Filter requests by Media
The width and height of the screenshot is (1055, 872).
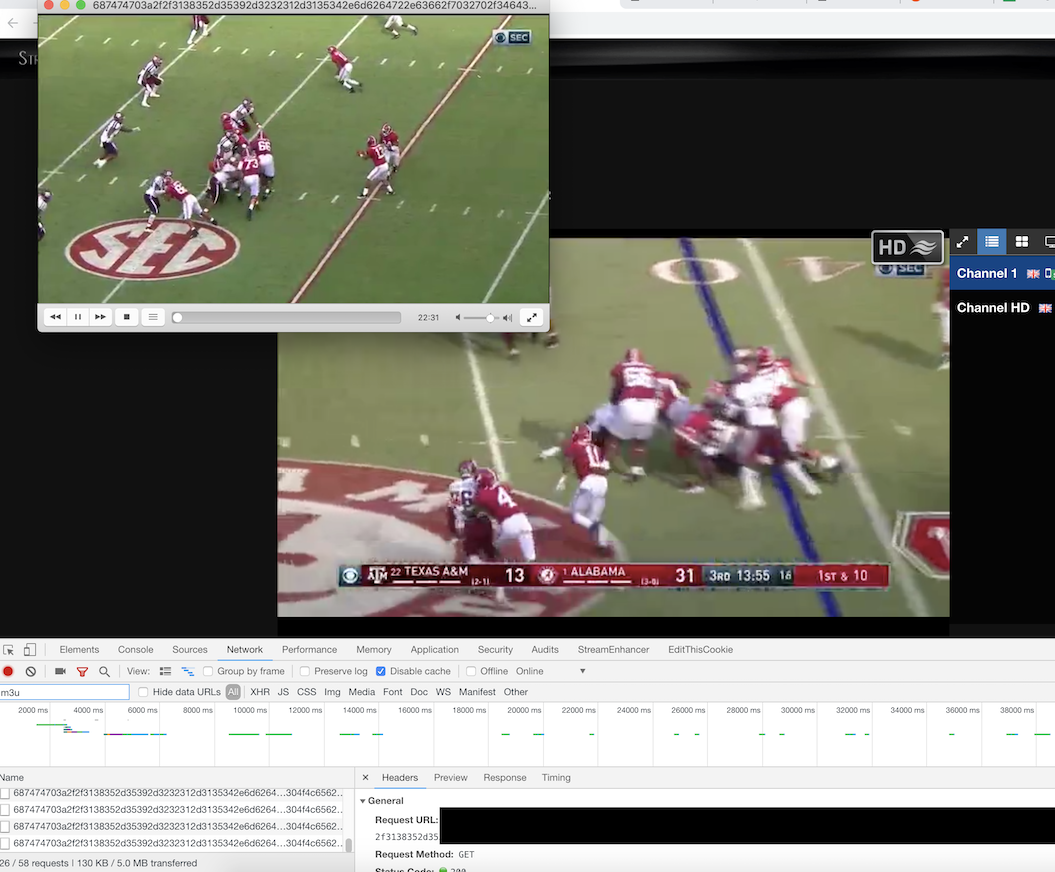click(361, 692)
